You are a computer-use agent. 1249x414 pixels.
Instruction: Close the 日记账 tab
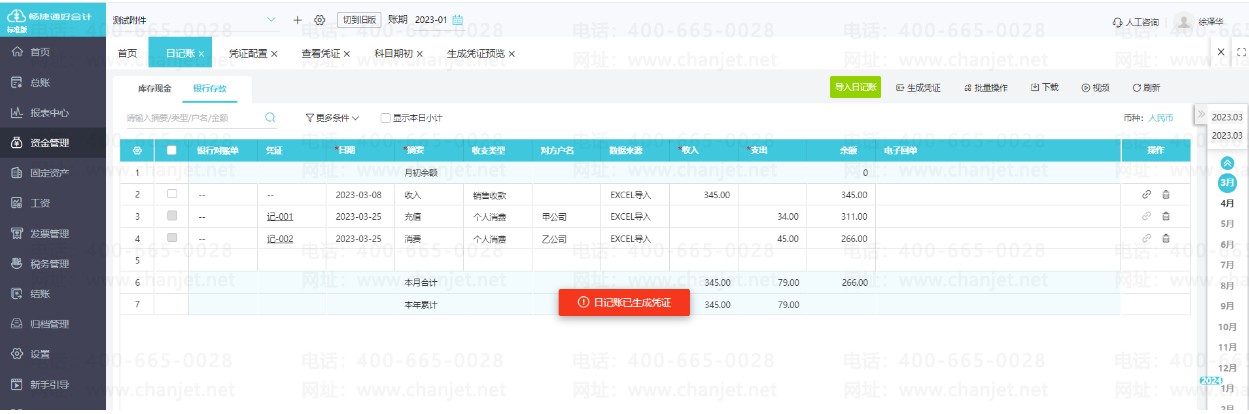coord(201,54)
